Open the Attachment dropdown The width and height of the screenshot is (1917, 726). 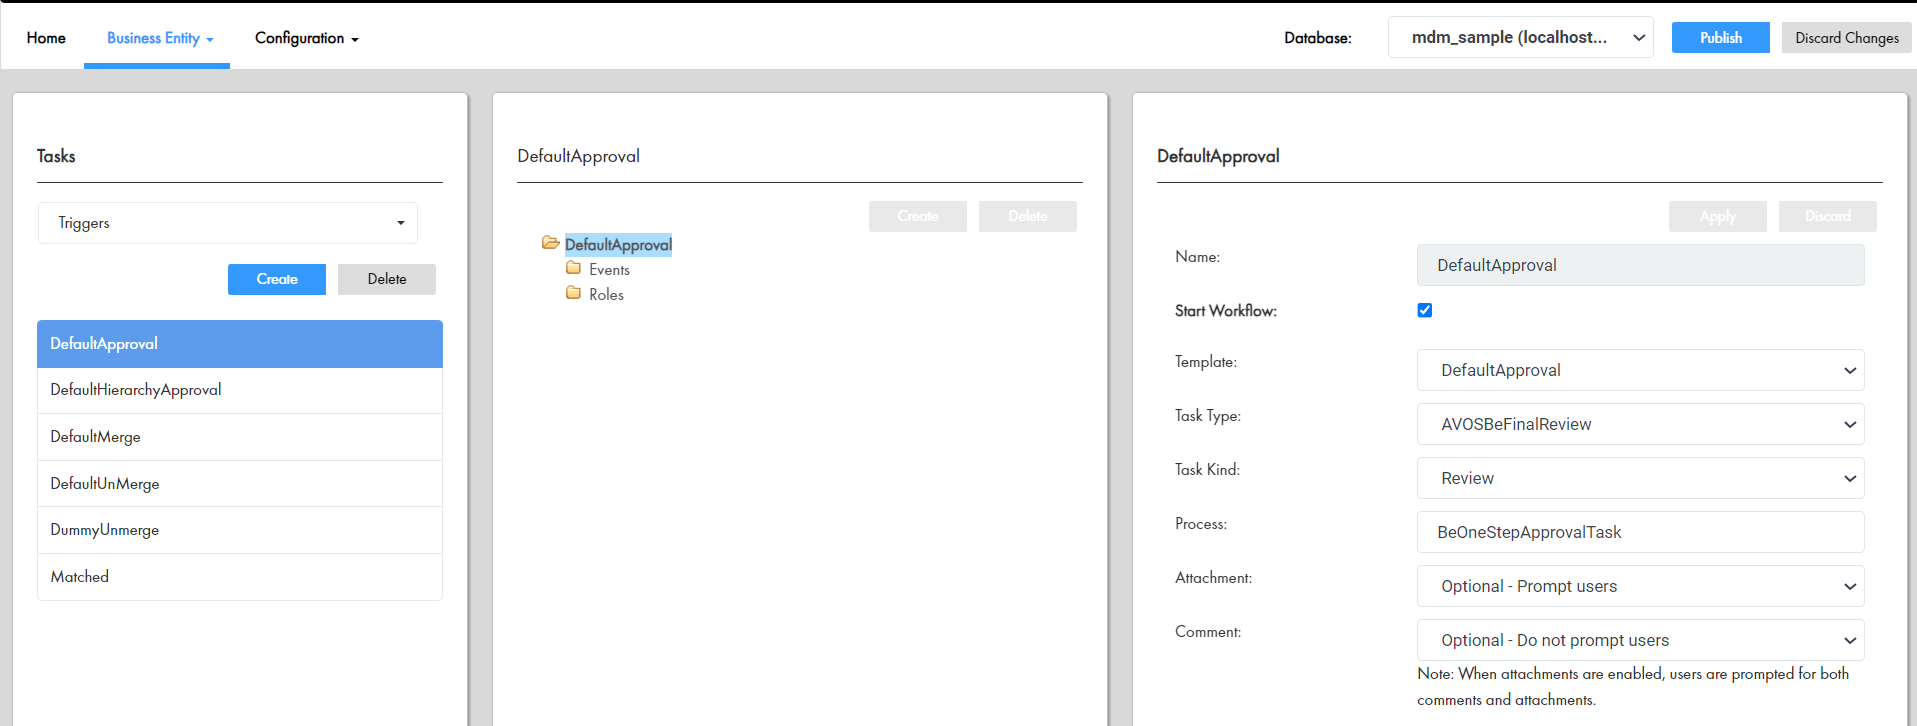click(1640, 586)
